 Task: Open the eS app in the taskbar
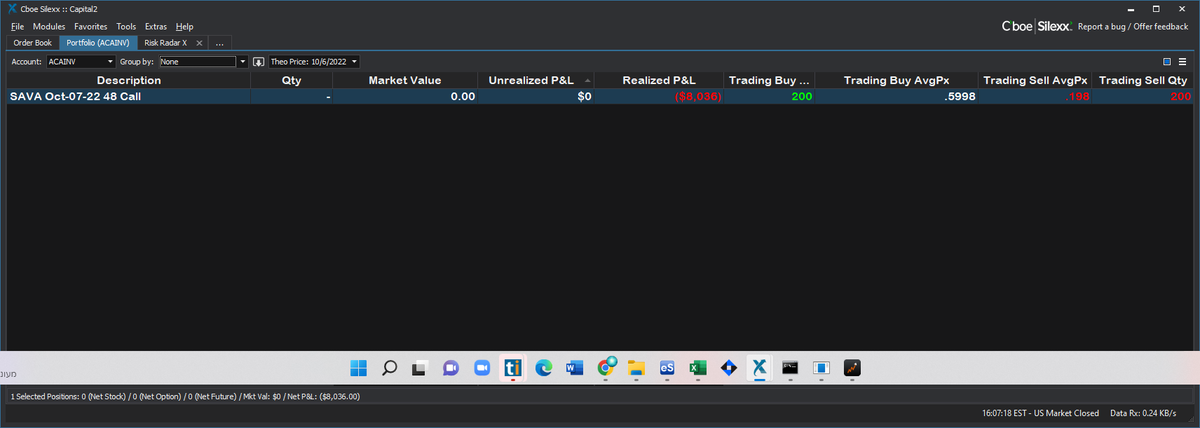coord(667,368)
